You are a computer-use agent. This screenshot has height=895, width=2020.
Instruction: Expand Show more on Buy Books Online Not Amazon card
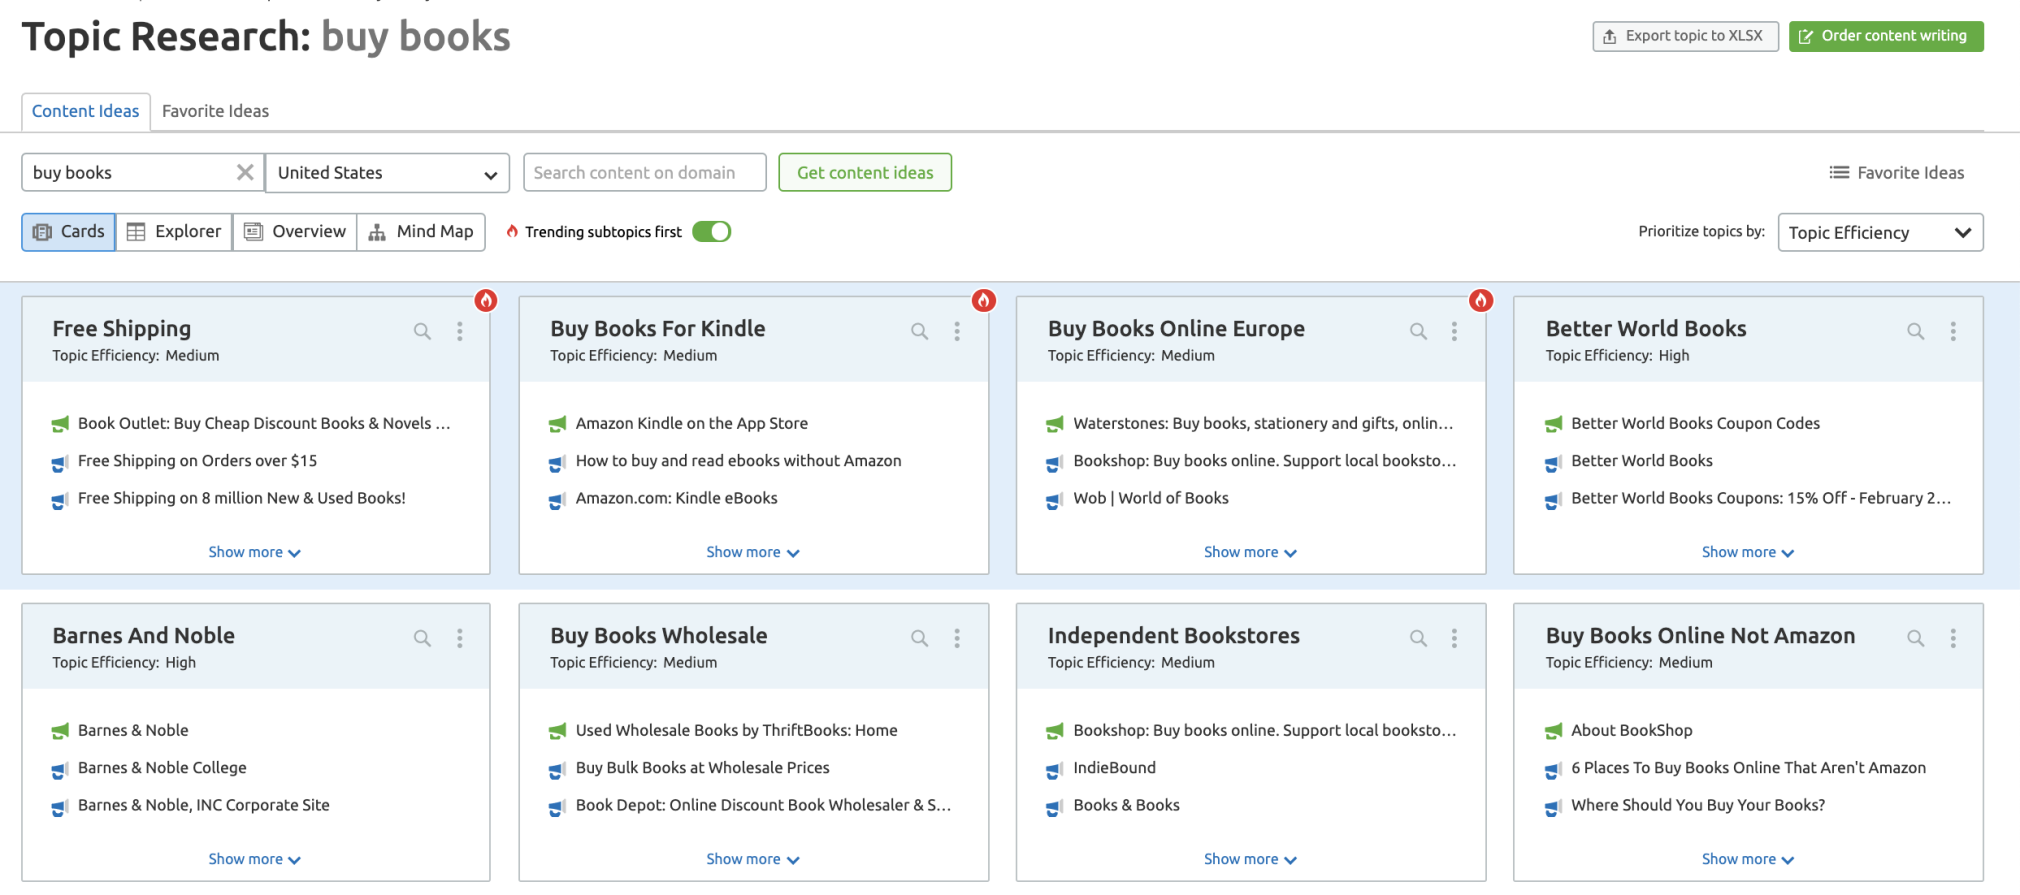pos(1748,859)
